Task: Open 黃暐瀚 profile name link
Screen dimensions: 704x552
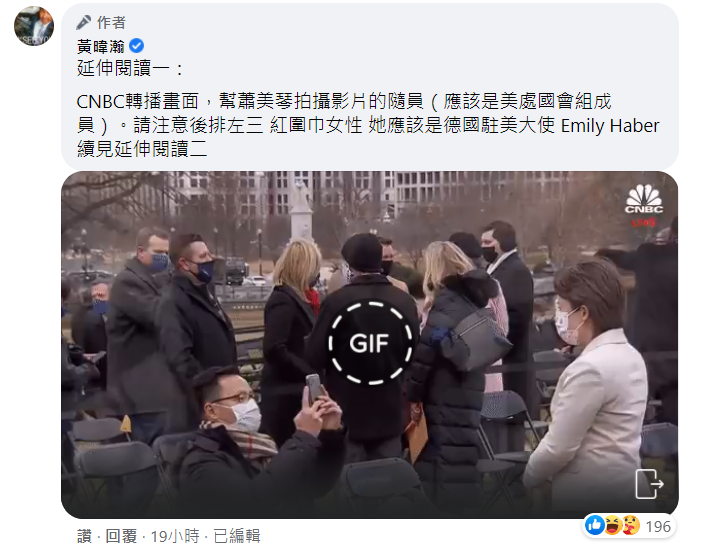Action: point(101,46)
